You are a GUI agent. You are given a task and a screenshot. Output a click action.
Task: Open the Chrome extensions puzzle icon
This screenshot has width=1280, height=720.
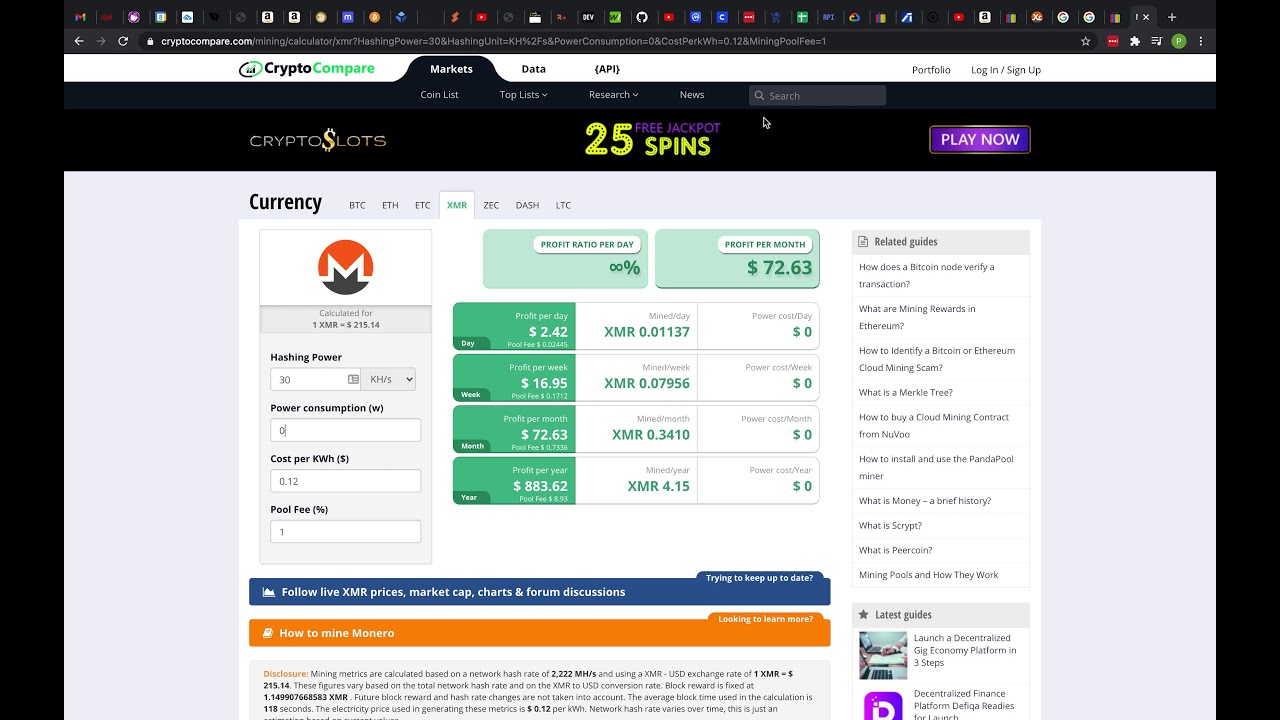1135,41
